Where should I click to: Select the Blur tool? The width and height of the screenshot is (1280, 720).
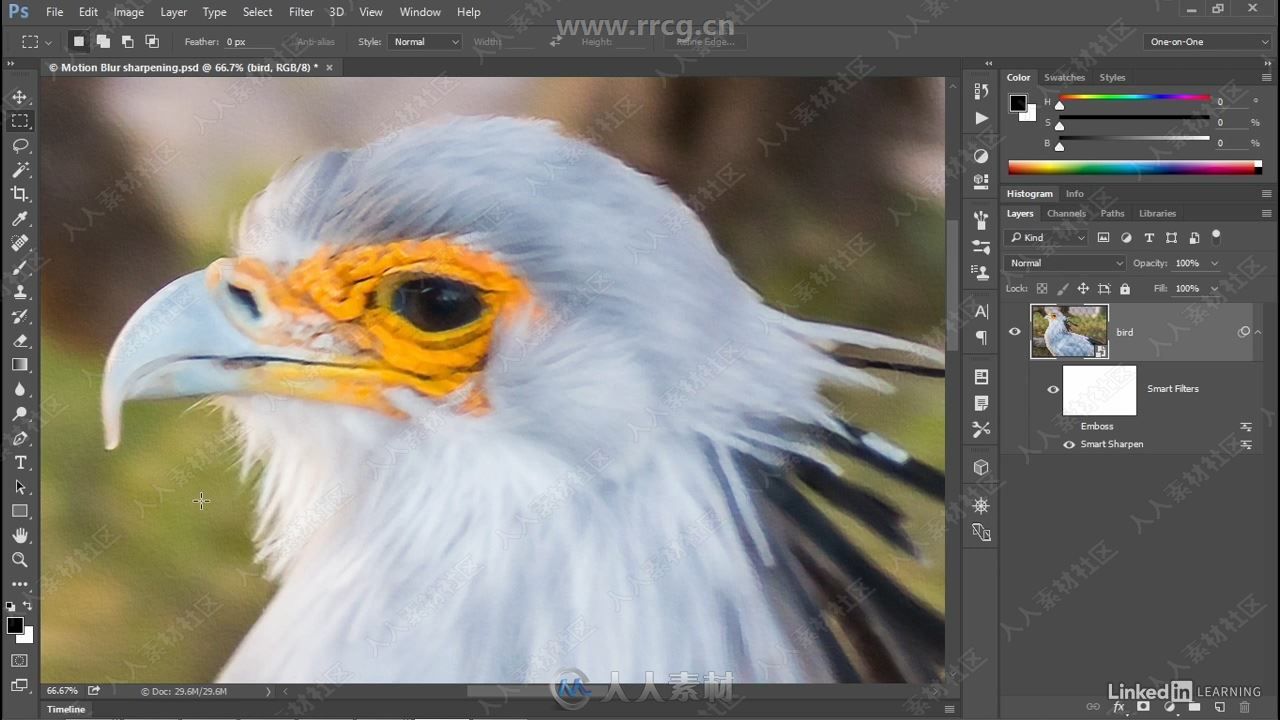[19, 390]
